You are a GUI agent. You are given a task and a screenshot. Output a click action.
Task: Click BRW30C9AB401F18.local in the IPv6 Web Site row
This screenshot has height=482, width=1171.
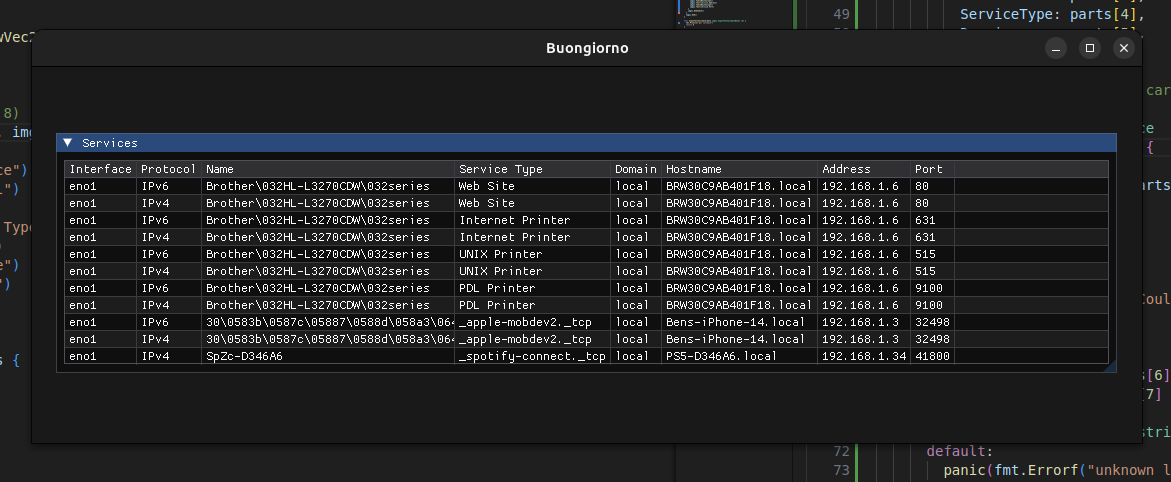739,186
